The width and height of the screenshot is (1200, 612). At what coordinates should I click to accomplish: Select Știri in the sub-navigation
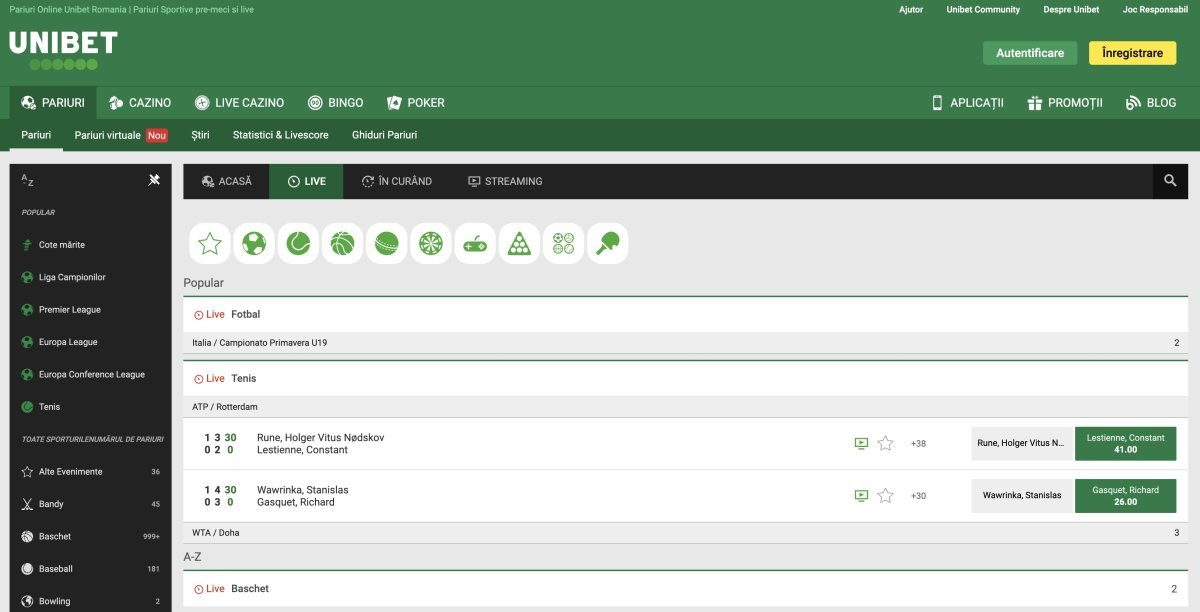[200, 135]
